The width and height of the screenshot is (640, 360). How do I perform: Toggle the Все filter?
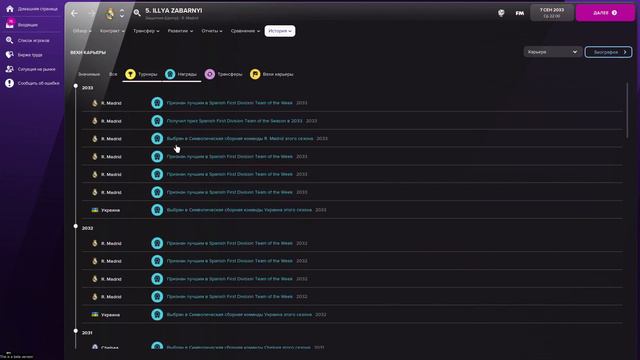[x=113, y=74]
